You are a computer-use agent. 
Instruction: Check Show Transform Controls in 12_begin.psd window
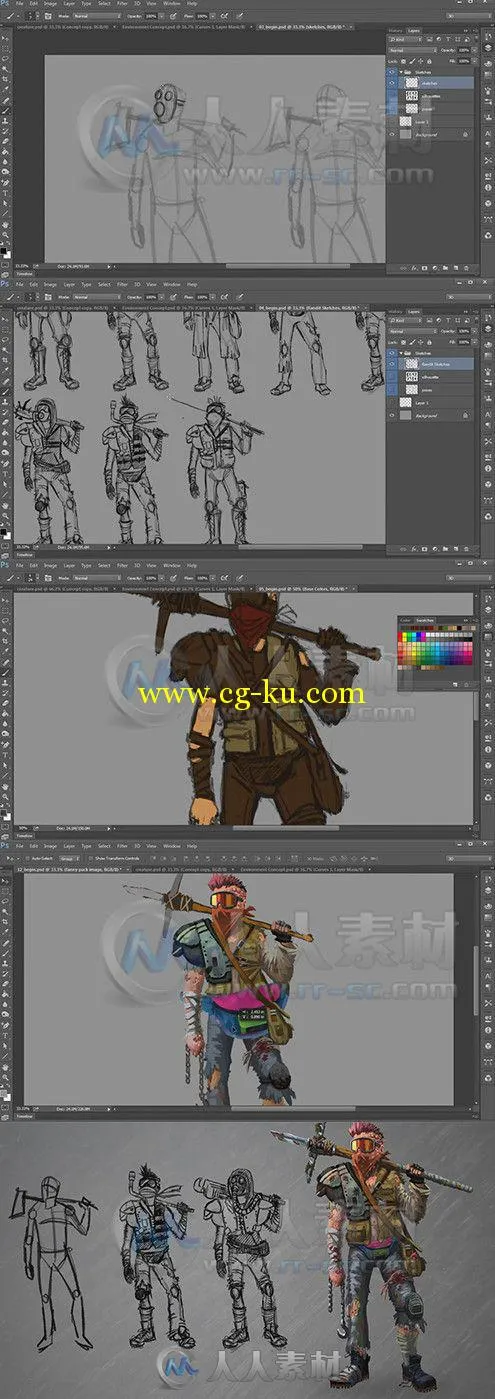pos(90,858)
